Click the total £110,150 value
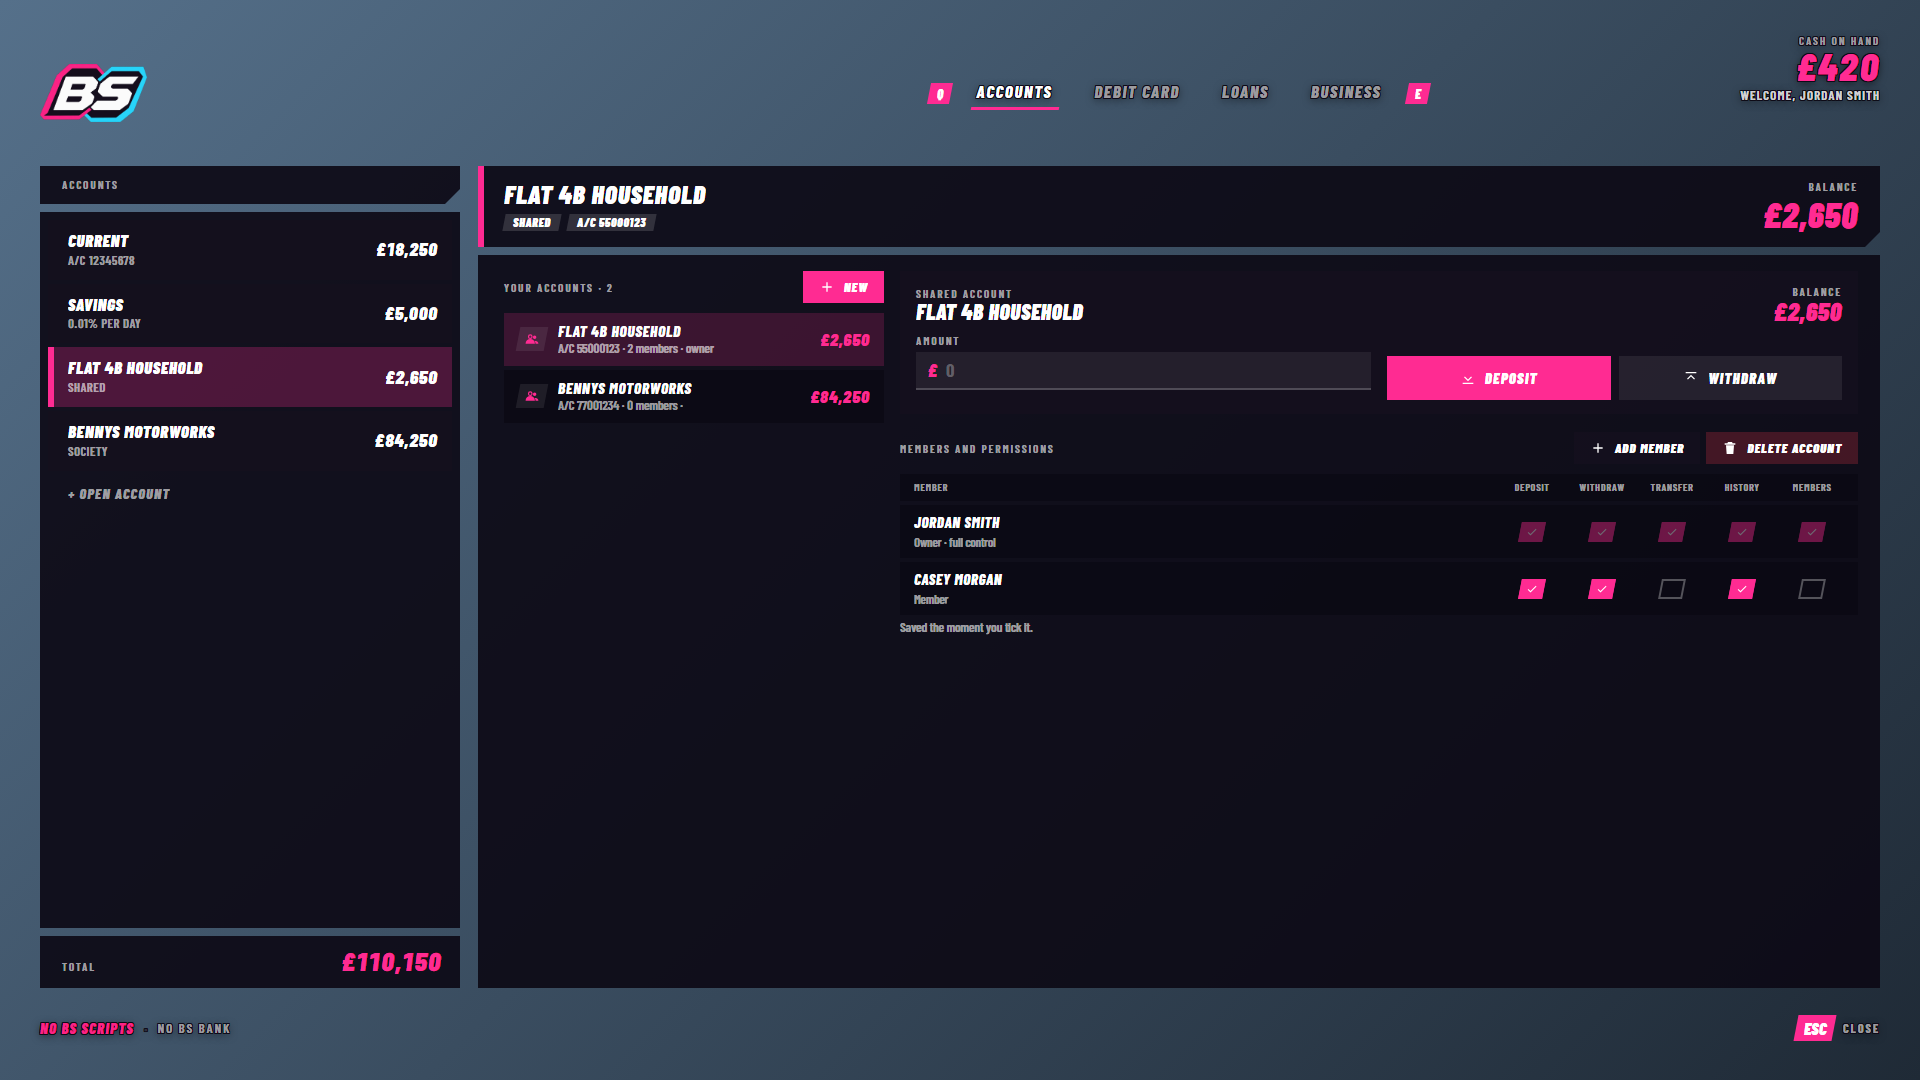The width and height of the screenshot is (1920, 1080). click(392, 962)
